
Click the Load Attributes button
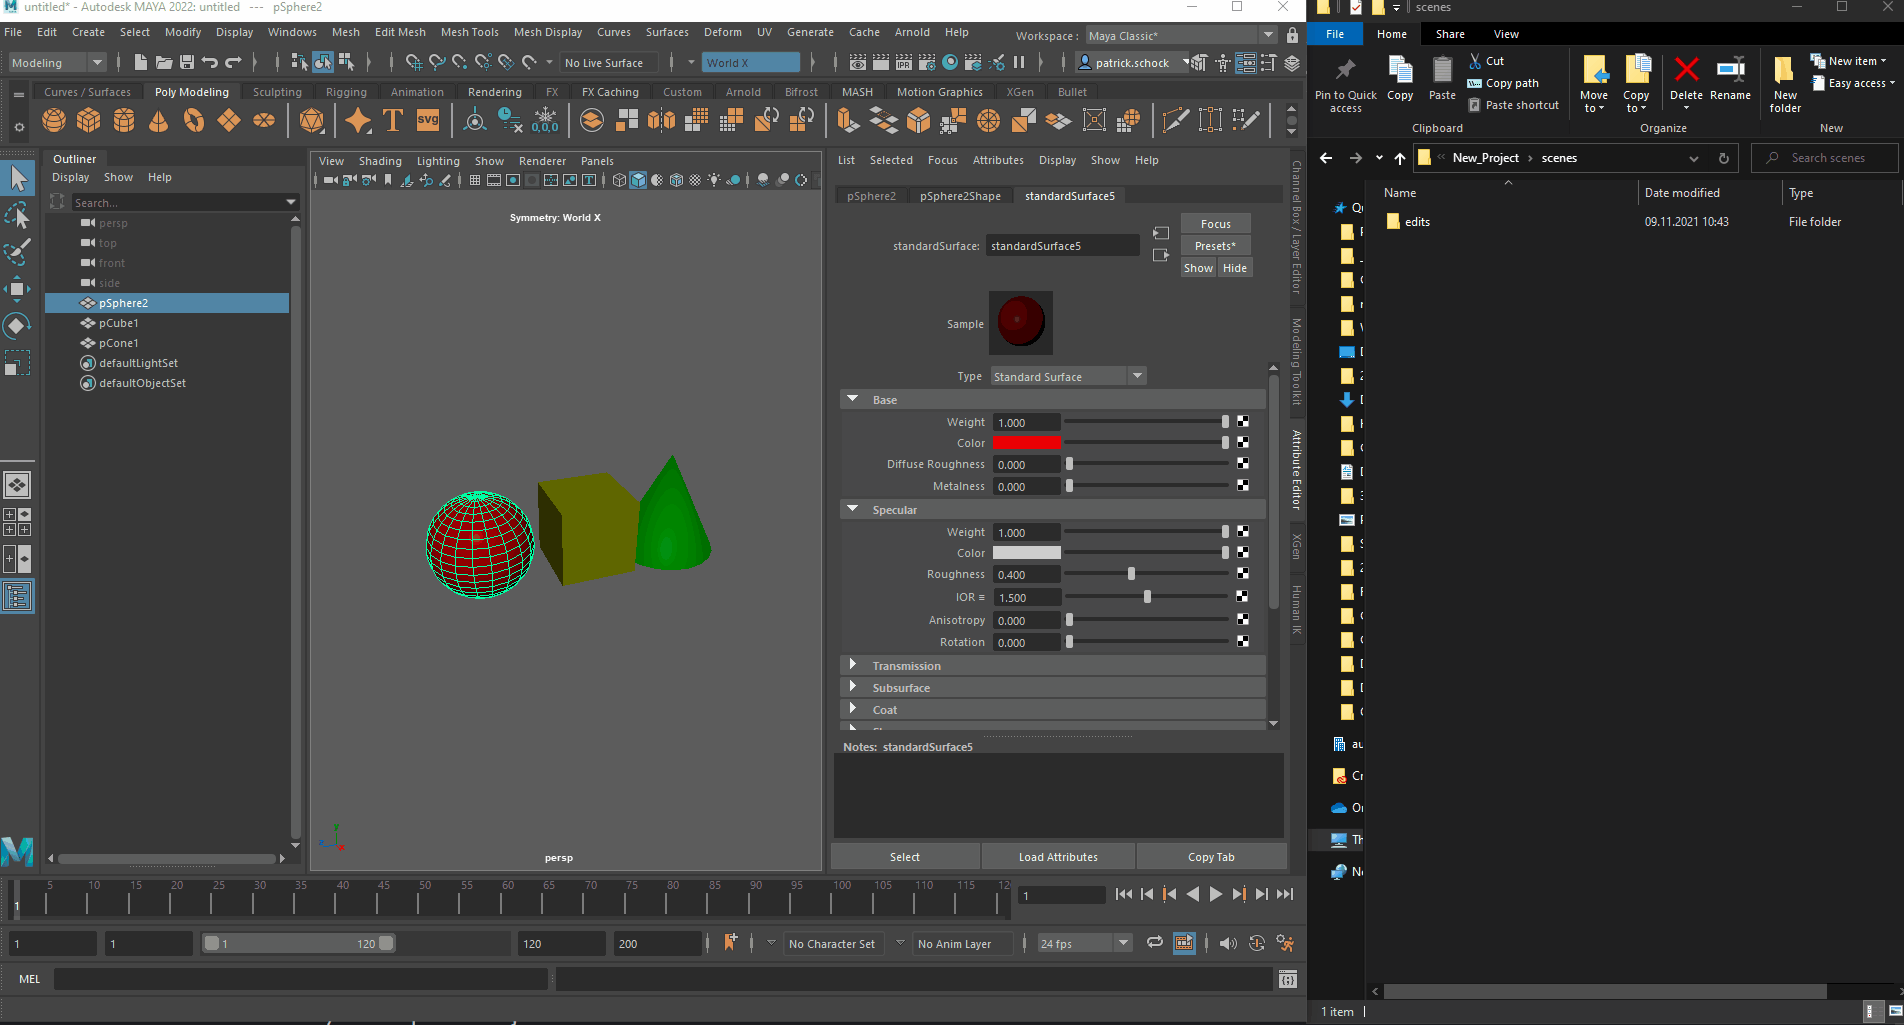click(x=1058, y=856)
